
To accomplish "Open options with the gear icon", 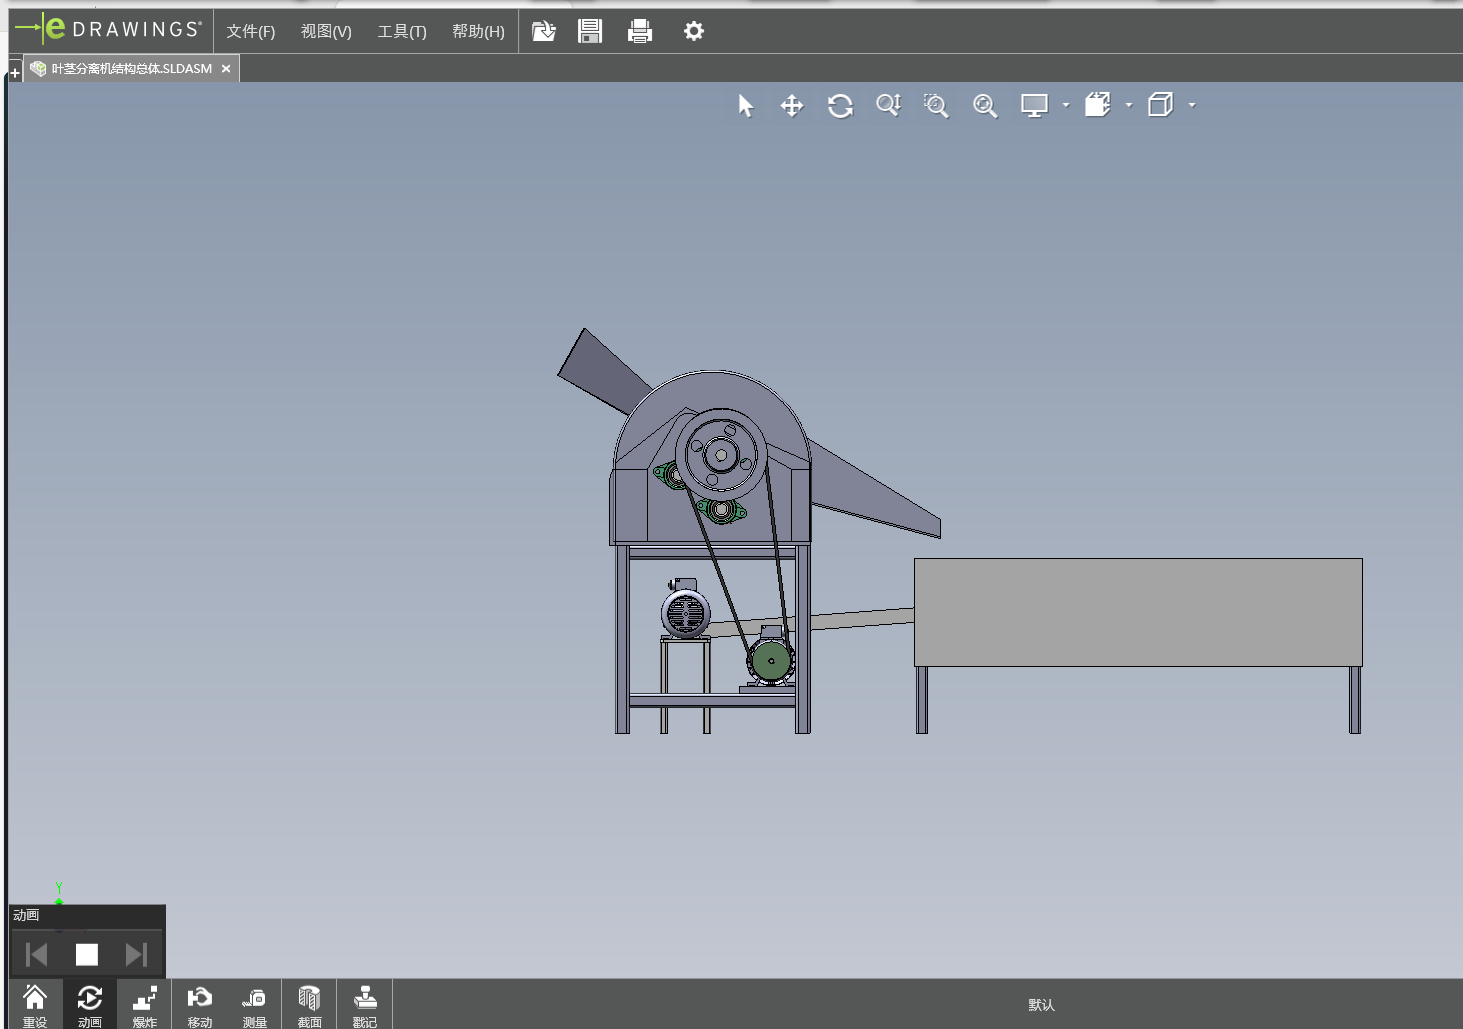I will tap(694, 32).
